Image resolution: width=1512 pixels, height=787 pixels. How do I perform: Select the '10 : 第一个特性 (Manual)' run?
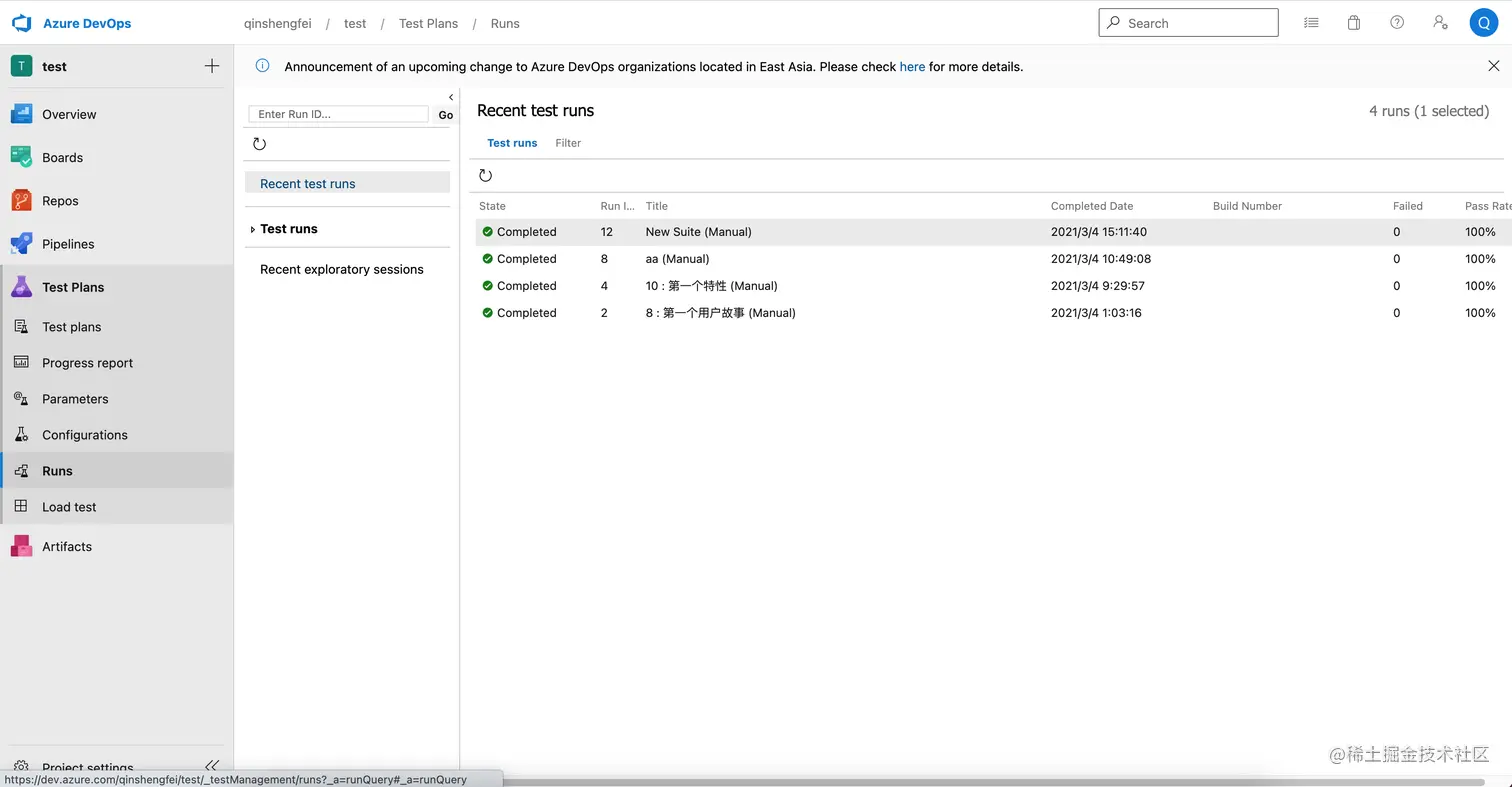coord(993,286)
